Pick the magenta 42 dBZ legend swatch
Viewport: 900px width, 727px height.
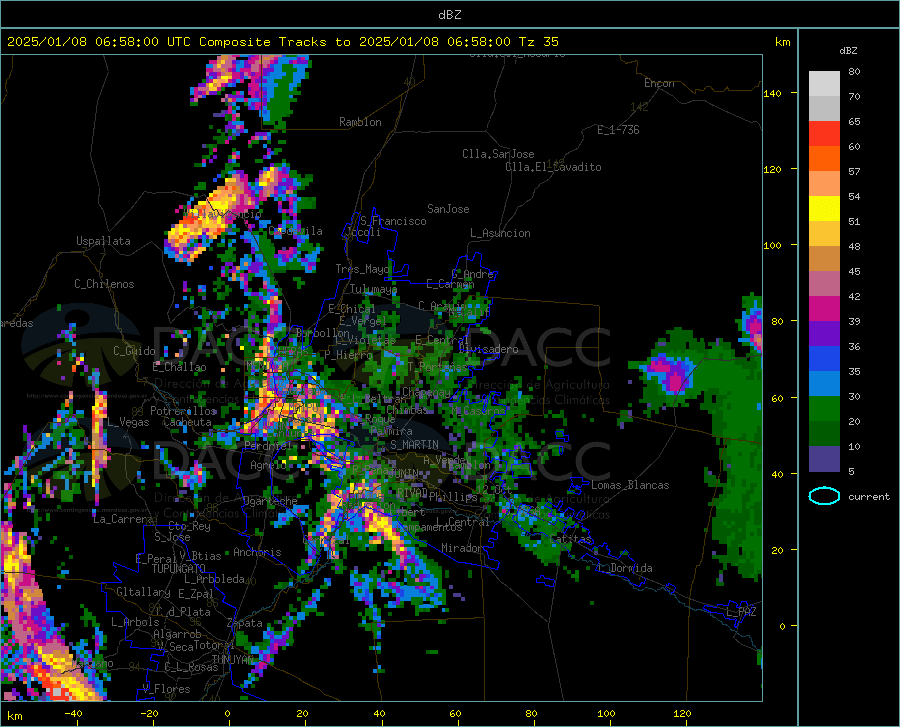[x=824, y=309]
